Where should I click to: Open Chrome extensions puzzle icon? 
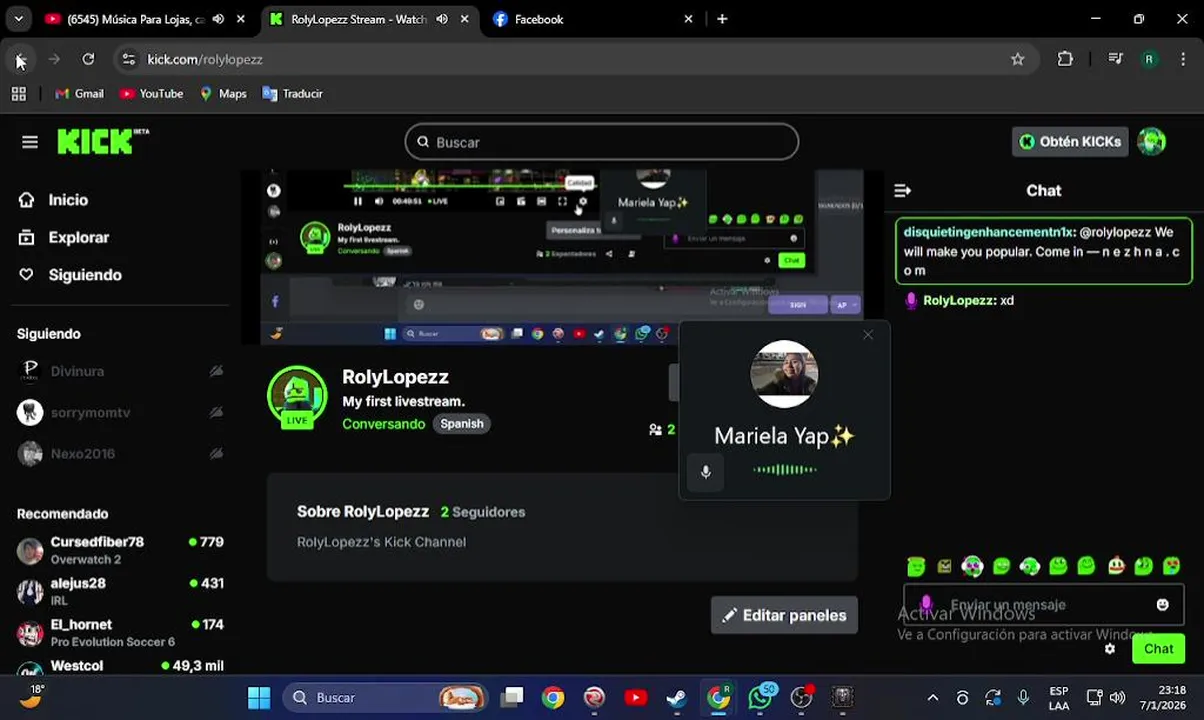1065,59
